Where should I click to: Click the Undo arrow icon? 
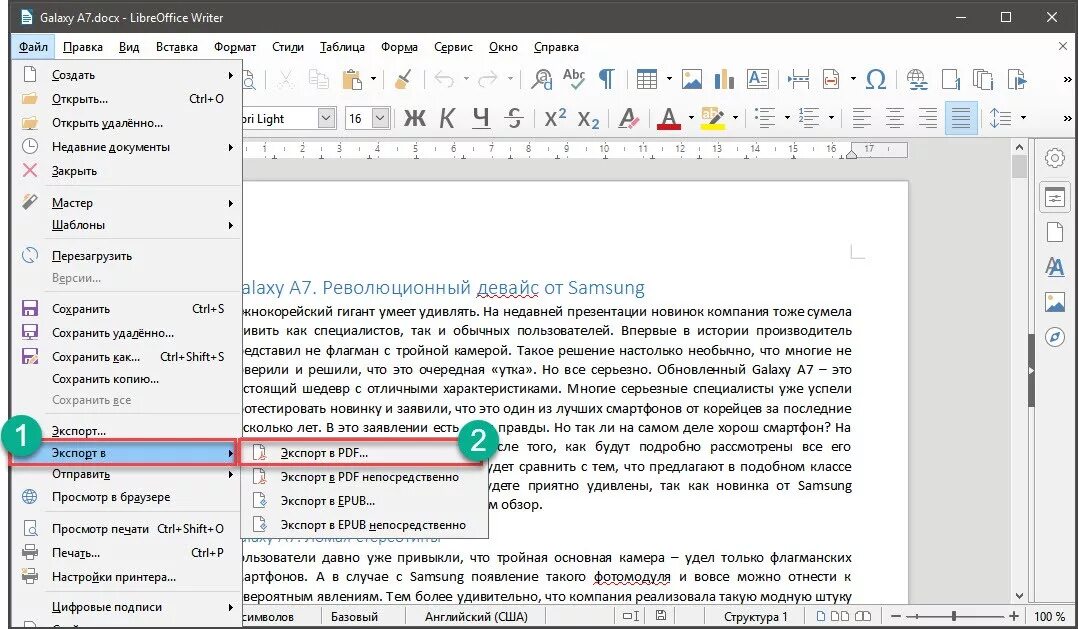[x=445, y=79]
